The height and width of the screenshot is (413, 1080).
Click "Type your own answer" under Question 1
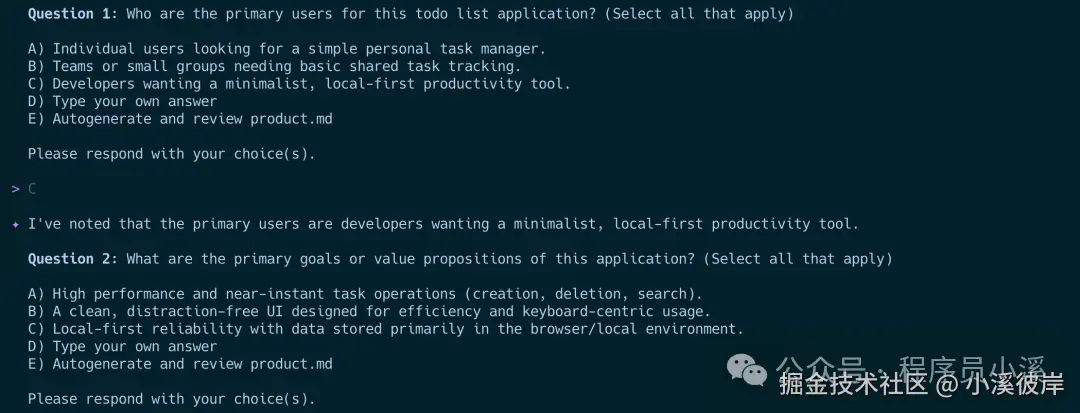(x=122, y=101)
